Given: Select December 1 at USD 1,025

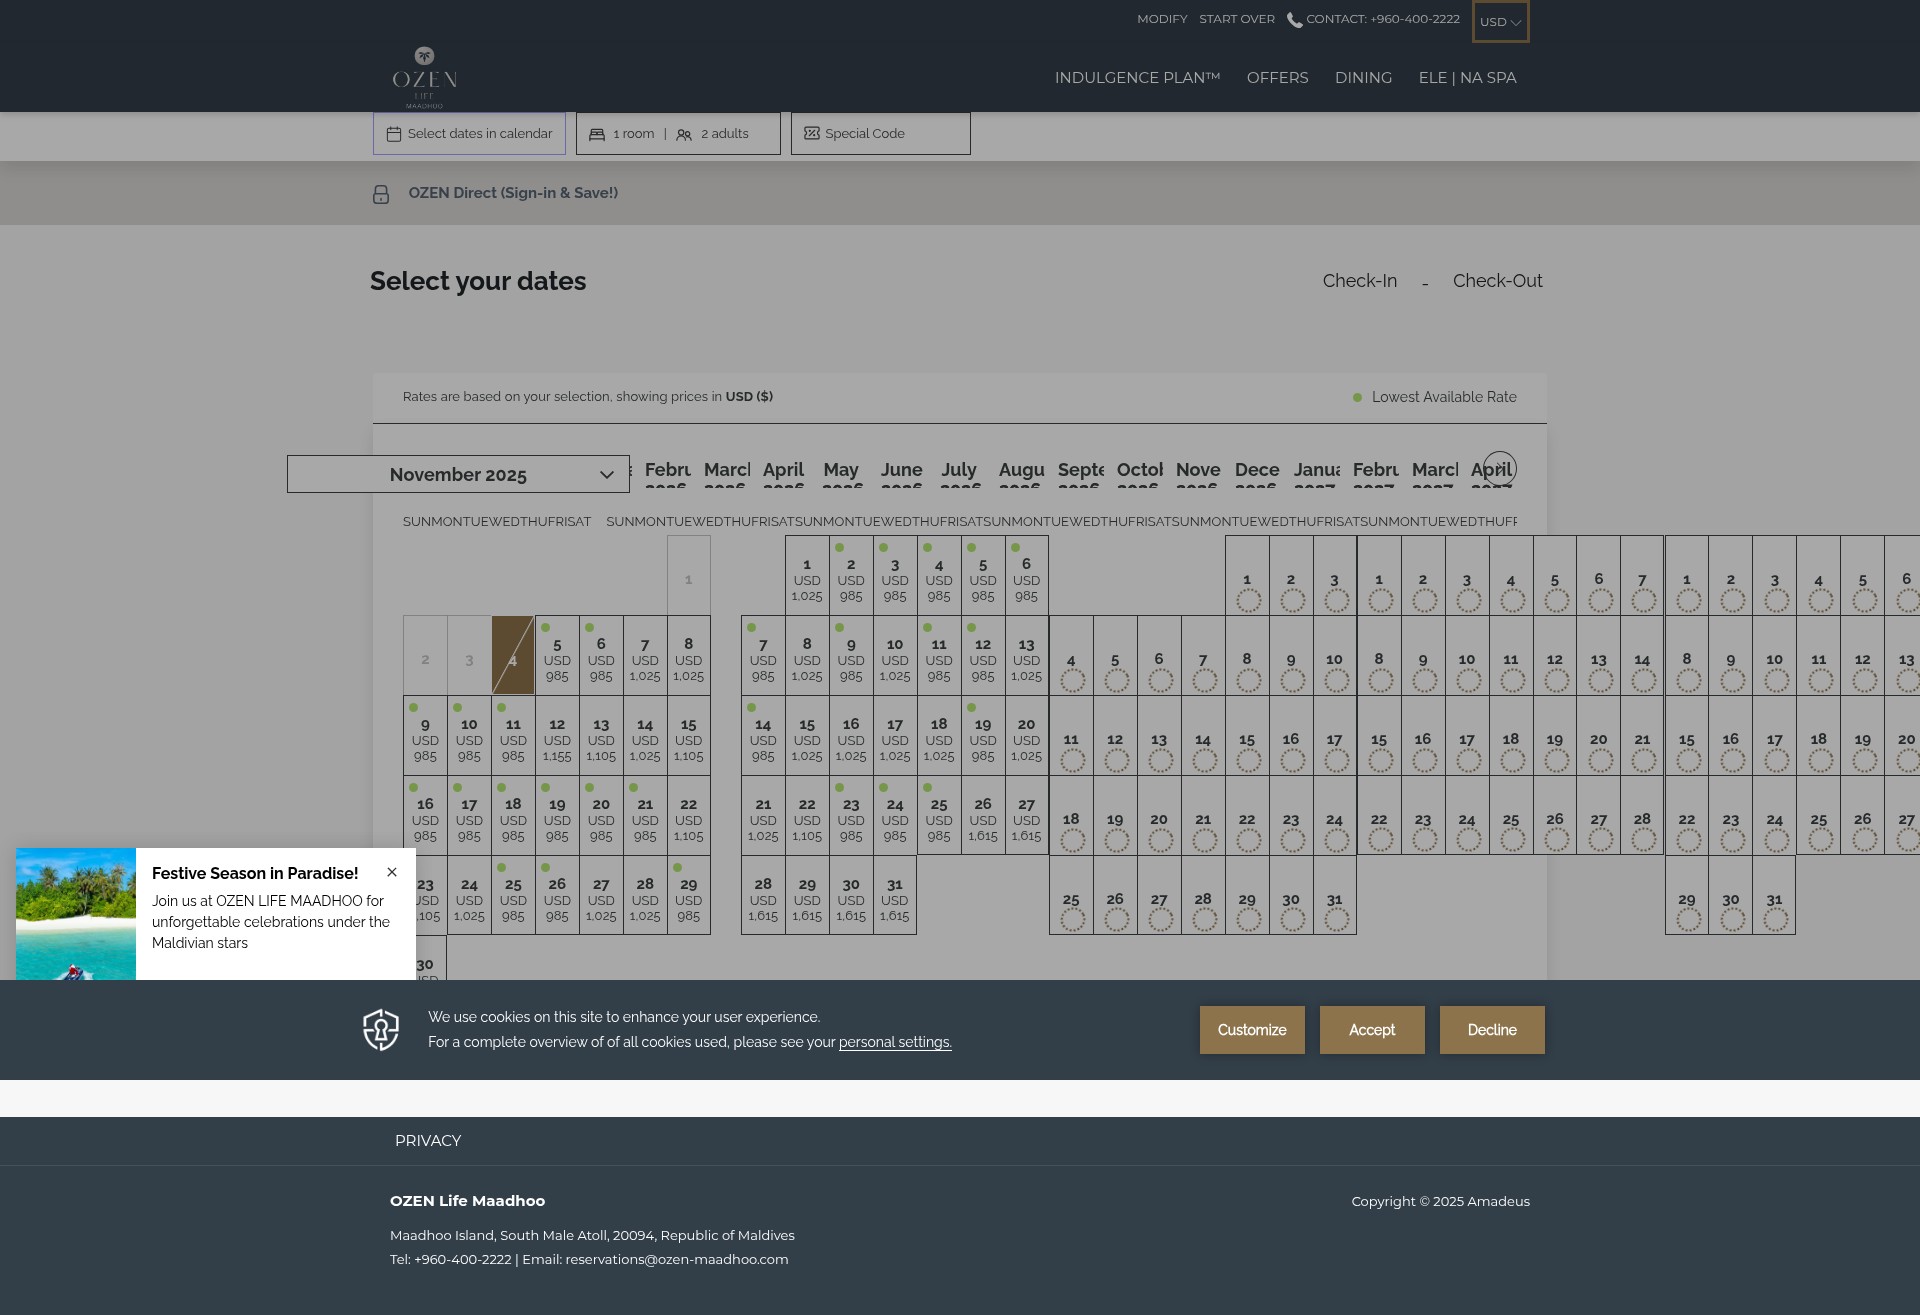Looking at the screenshot, I should (x=807, y=575).
